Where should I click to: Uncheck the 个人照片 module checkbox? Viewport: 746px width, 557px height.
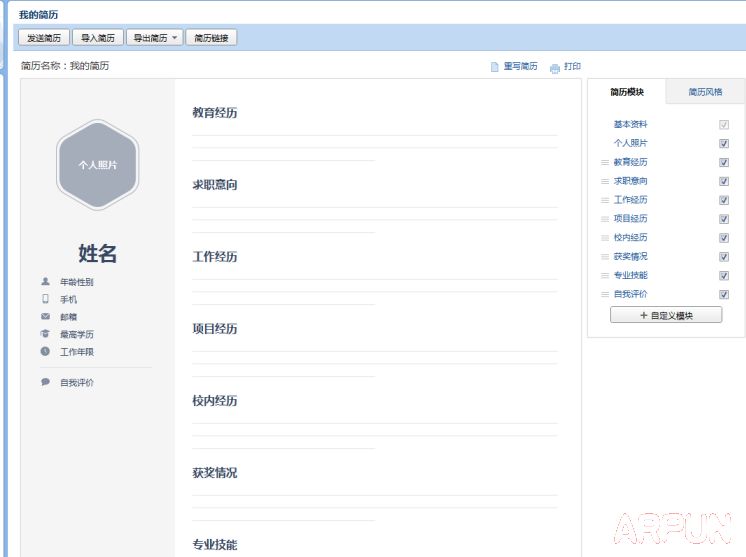tap(724, 143)
